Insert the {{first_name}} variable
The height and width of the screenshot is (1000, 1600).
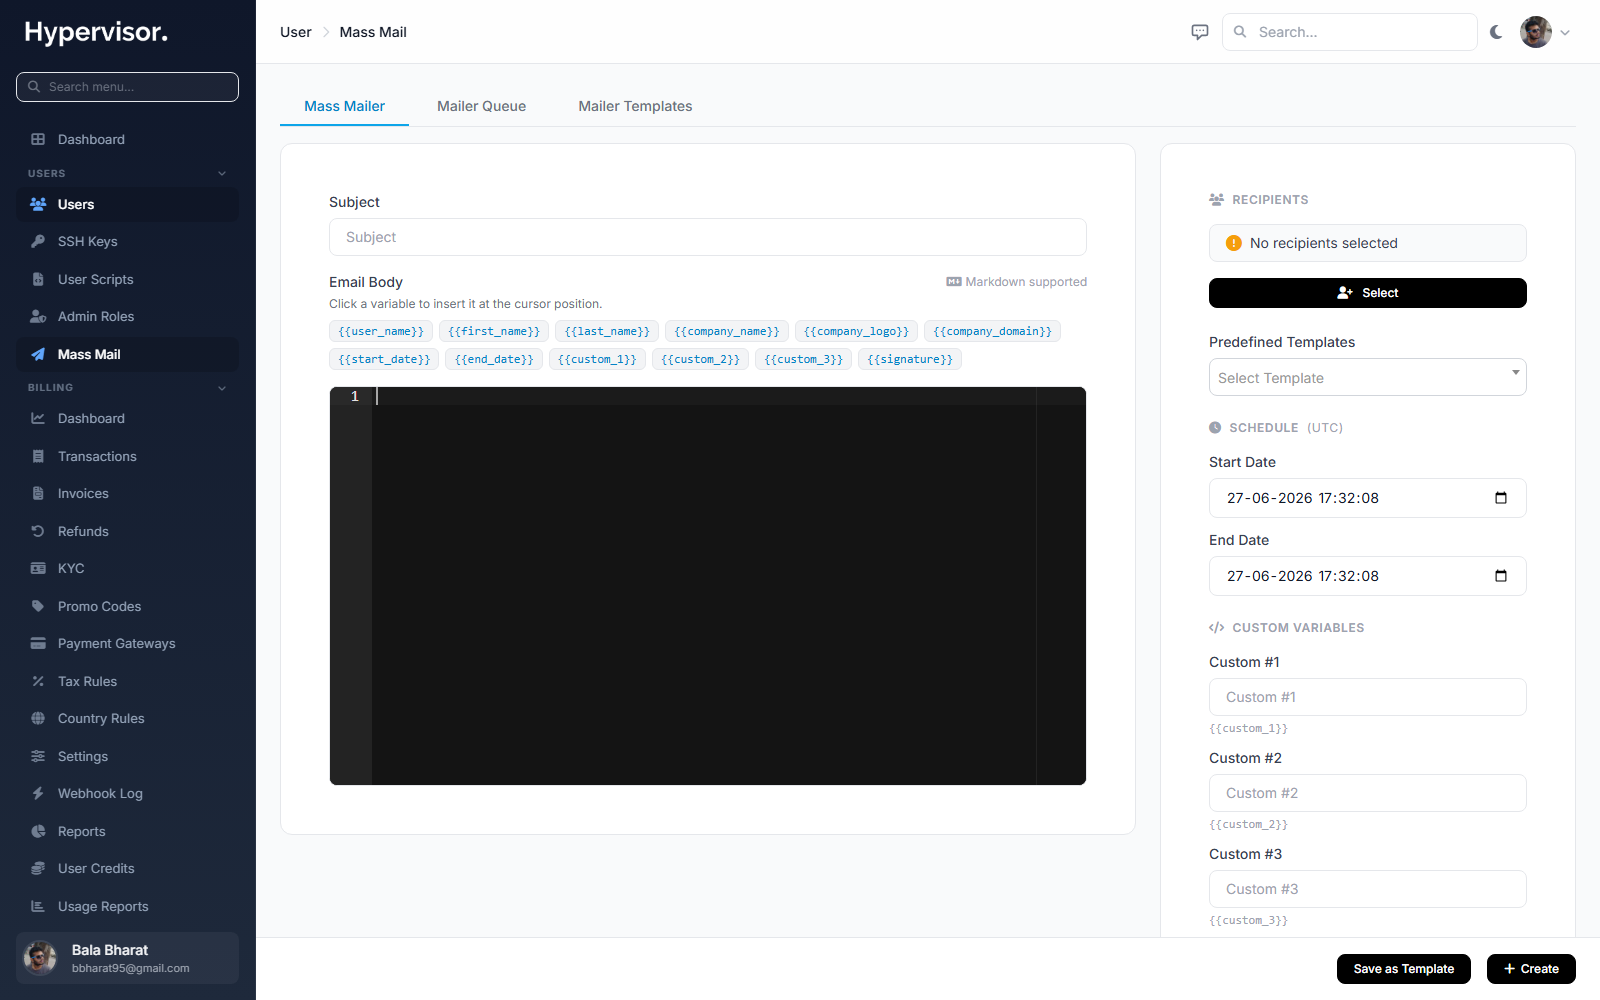click(494, 331)
